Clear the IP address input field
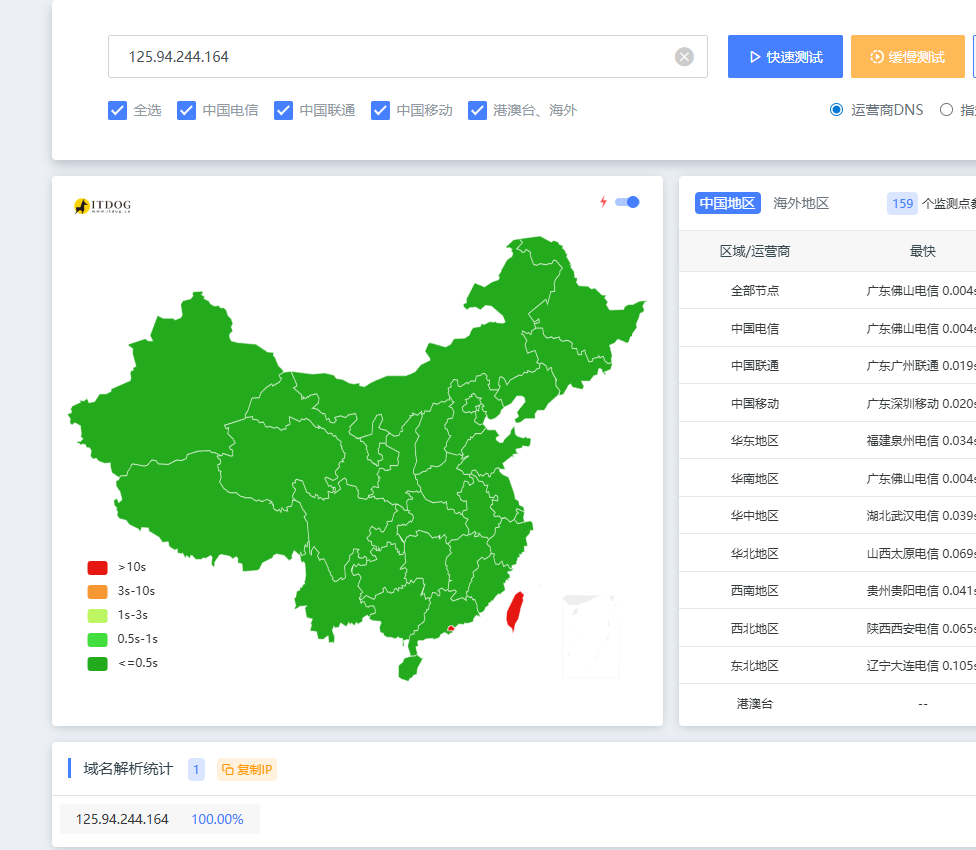Viewport: 976px width, 850px height. click(x=684, y=57)
